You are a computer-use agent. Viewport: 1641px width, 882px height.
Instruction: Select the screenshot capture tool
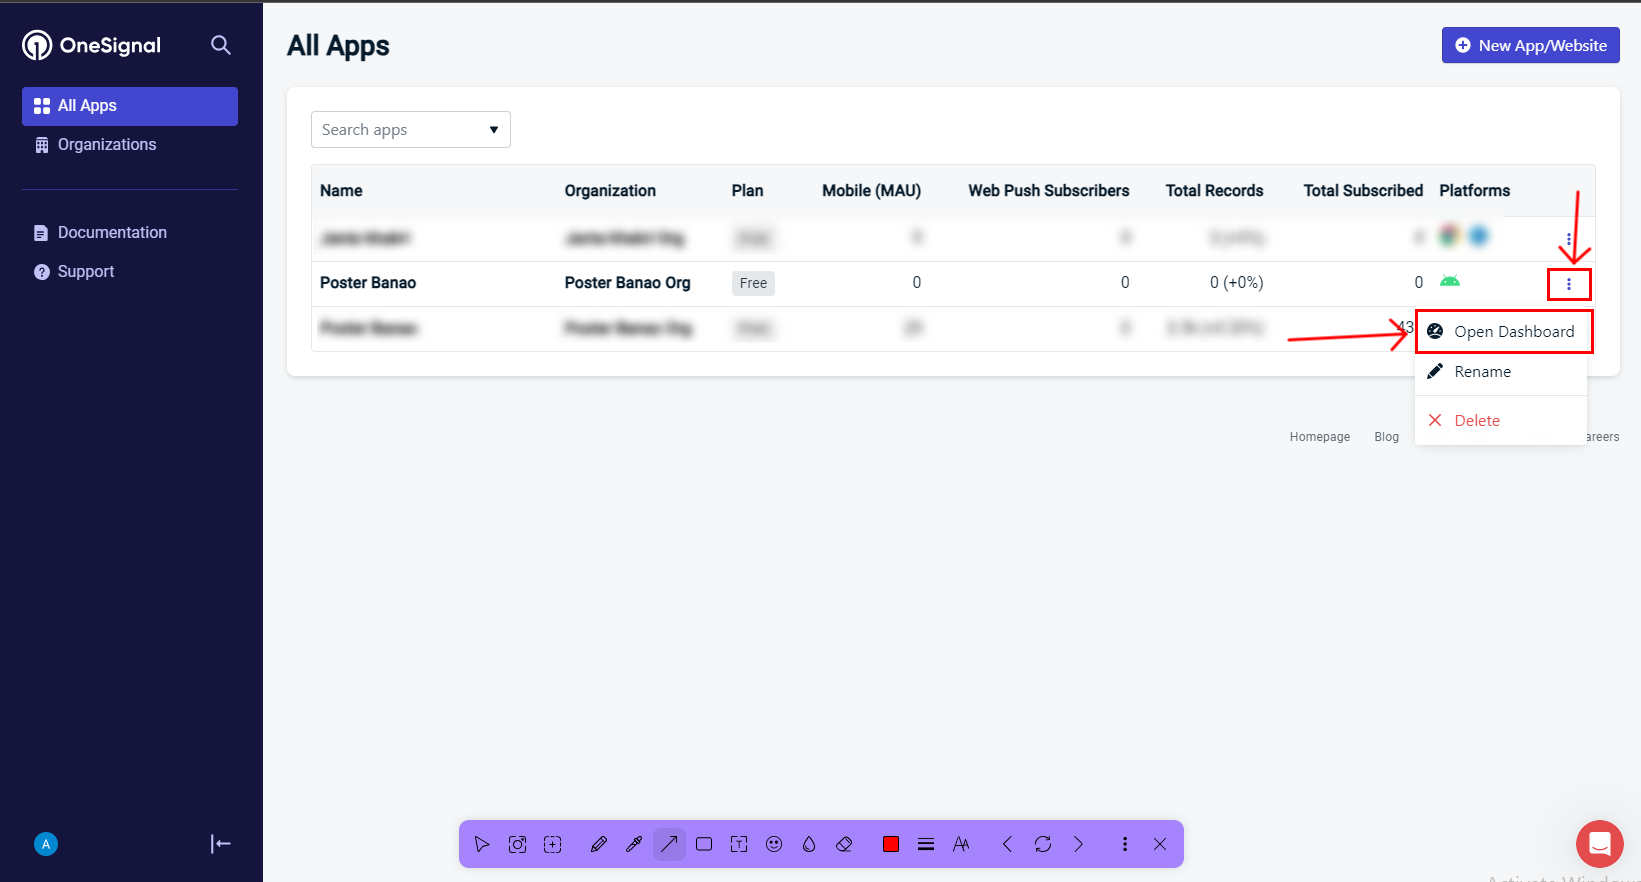(517, 844)
